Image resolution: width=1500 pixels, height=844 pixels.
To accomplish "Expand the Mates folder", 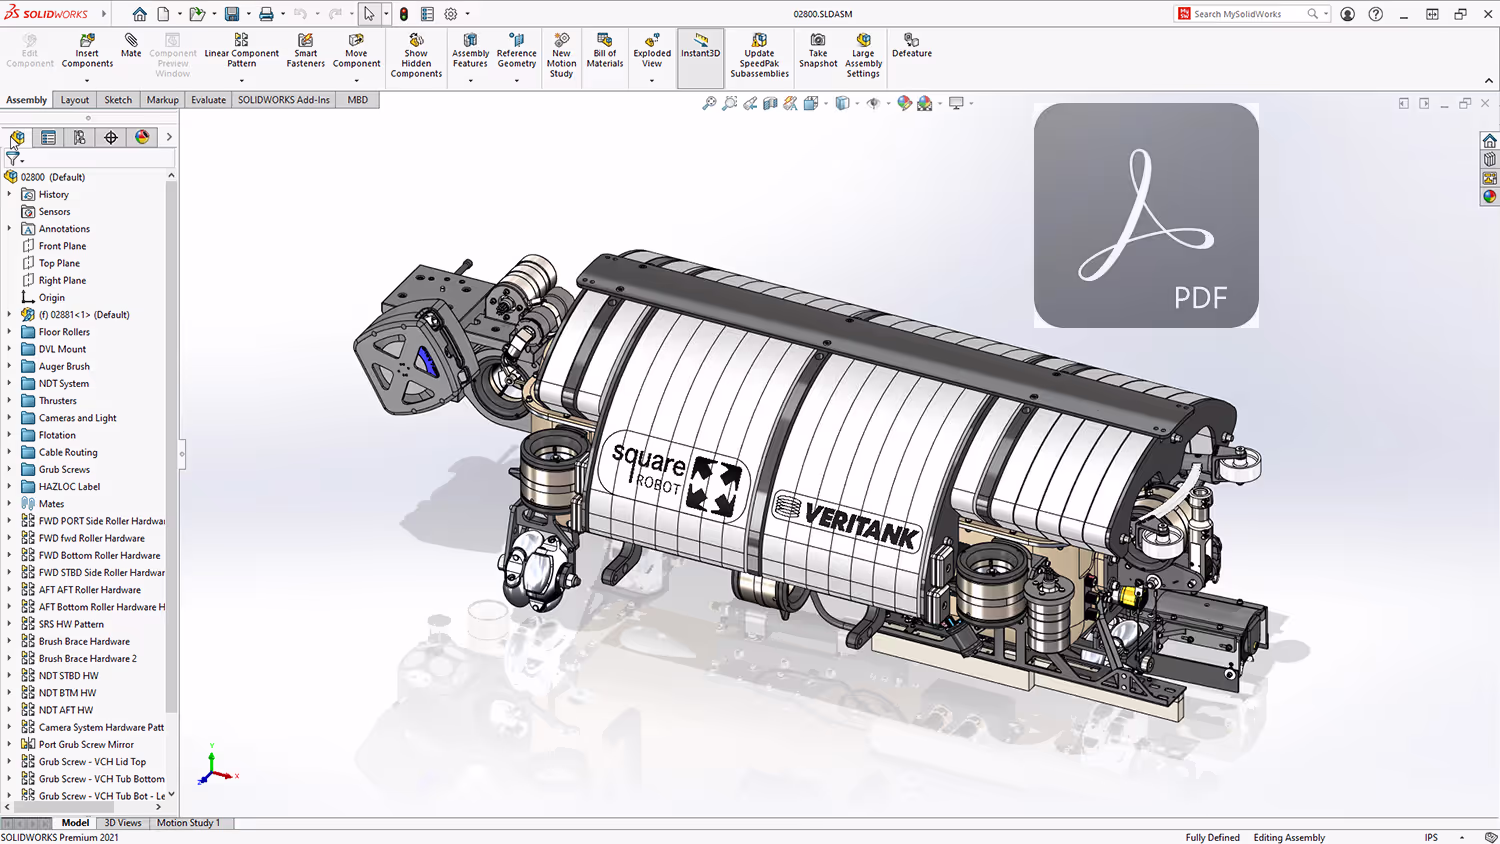I will 9,503.
